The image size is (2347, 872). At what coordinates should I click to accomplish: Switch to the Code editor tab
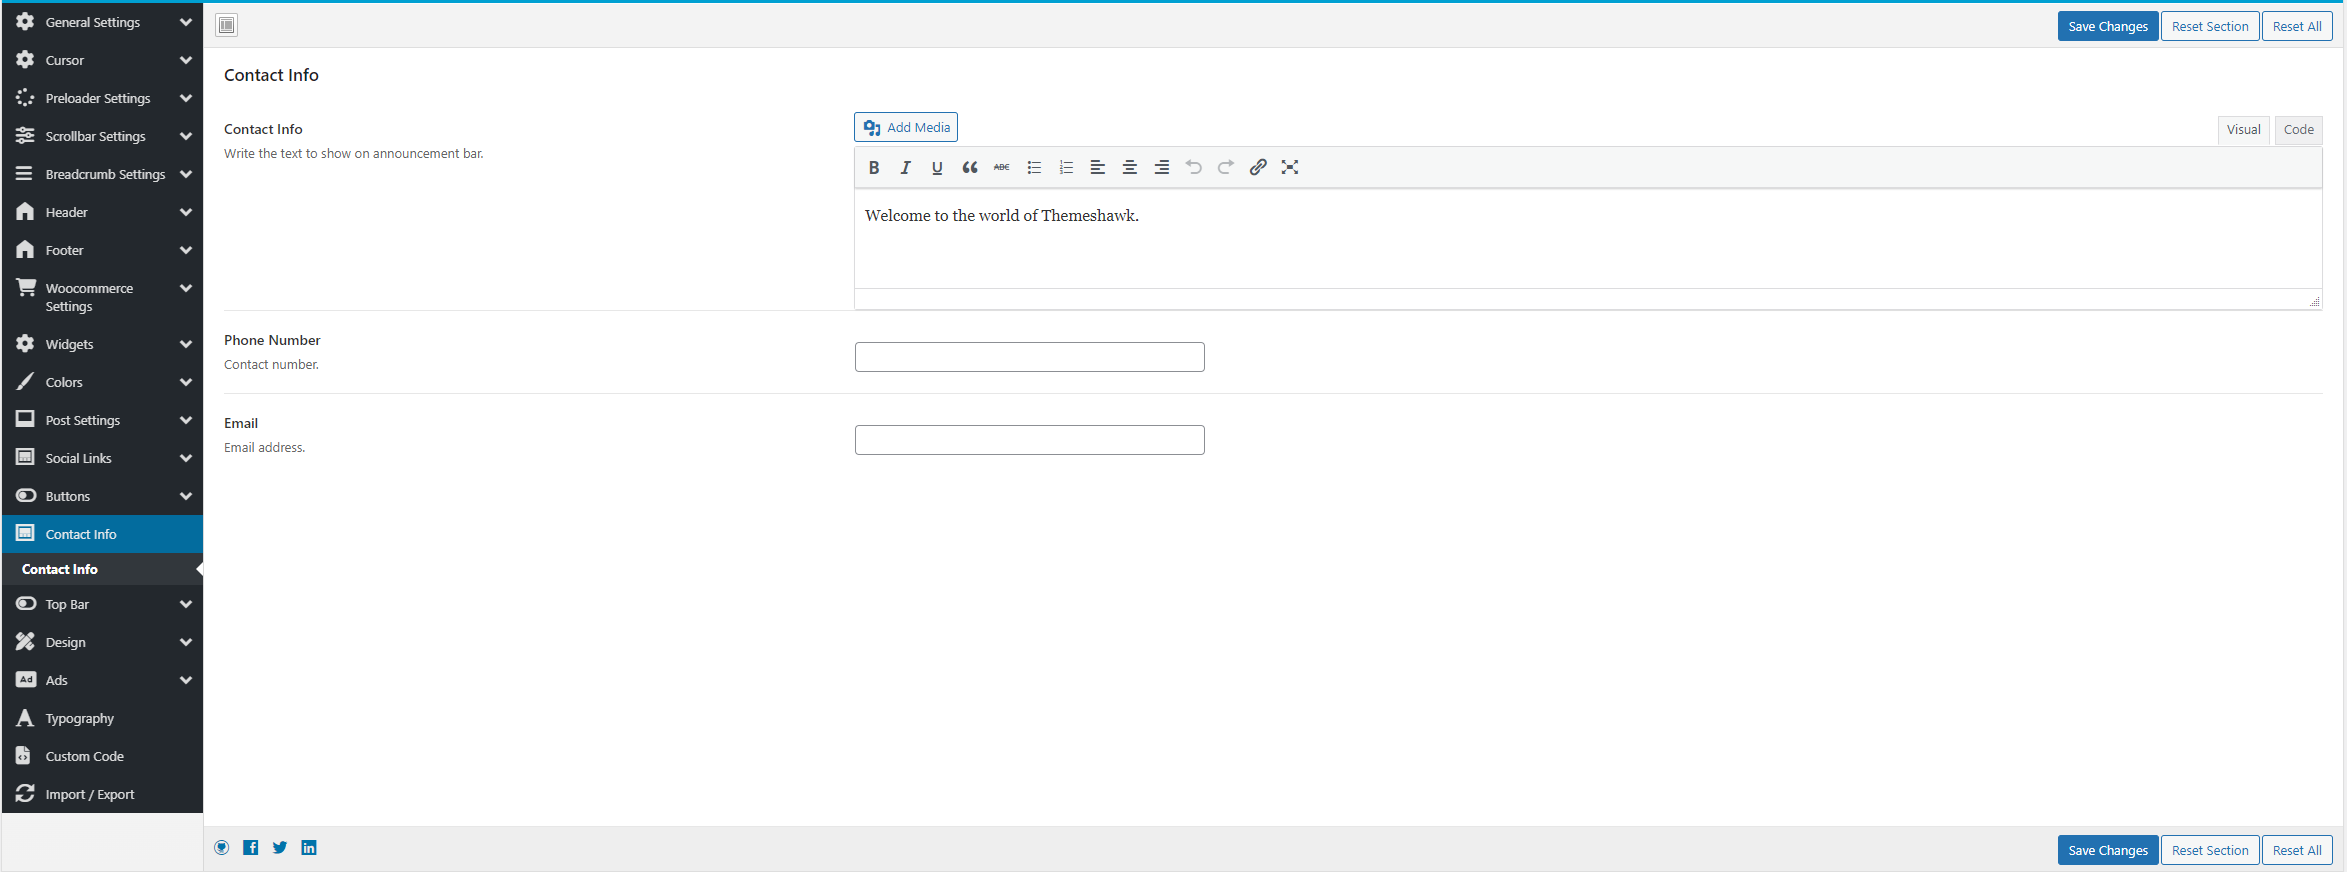(2298, 130)
